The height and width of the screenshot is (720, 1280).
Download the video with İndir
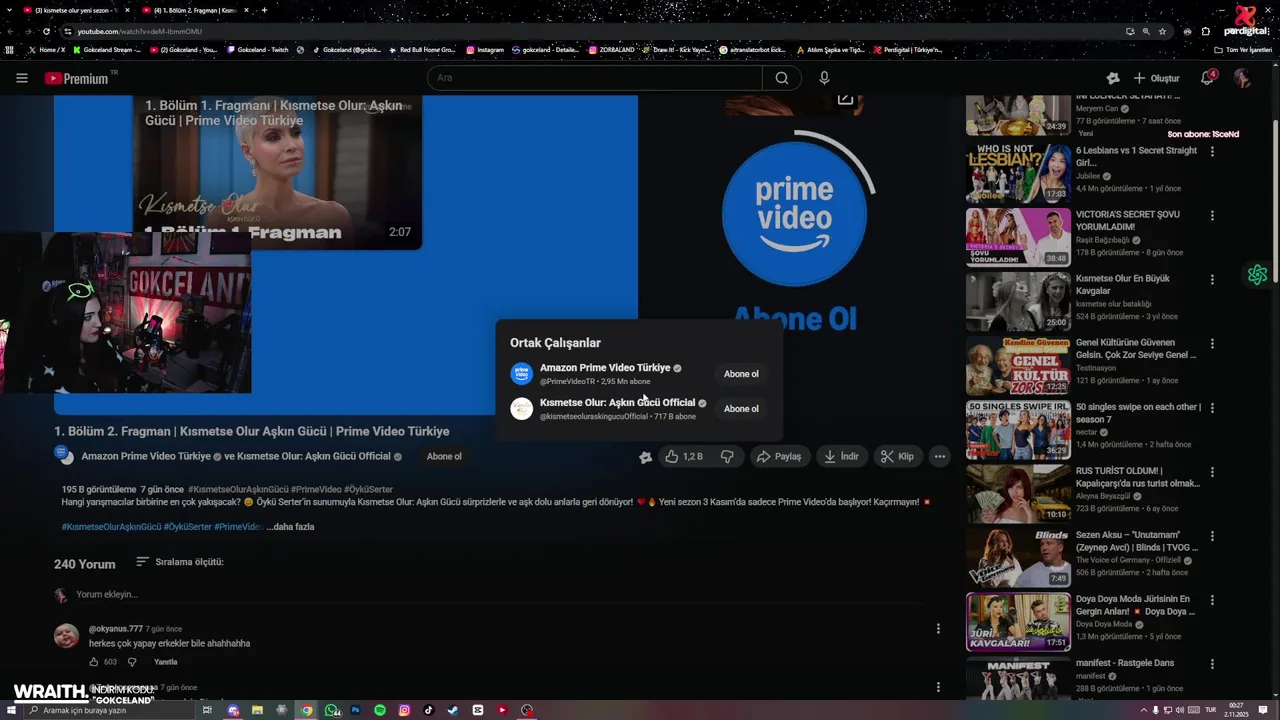click(x=841, y=456)
